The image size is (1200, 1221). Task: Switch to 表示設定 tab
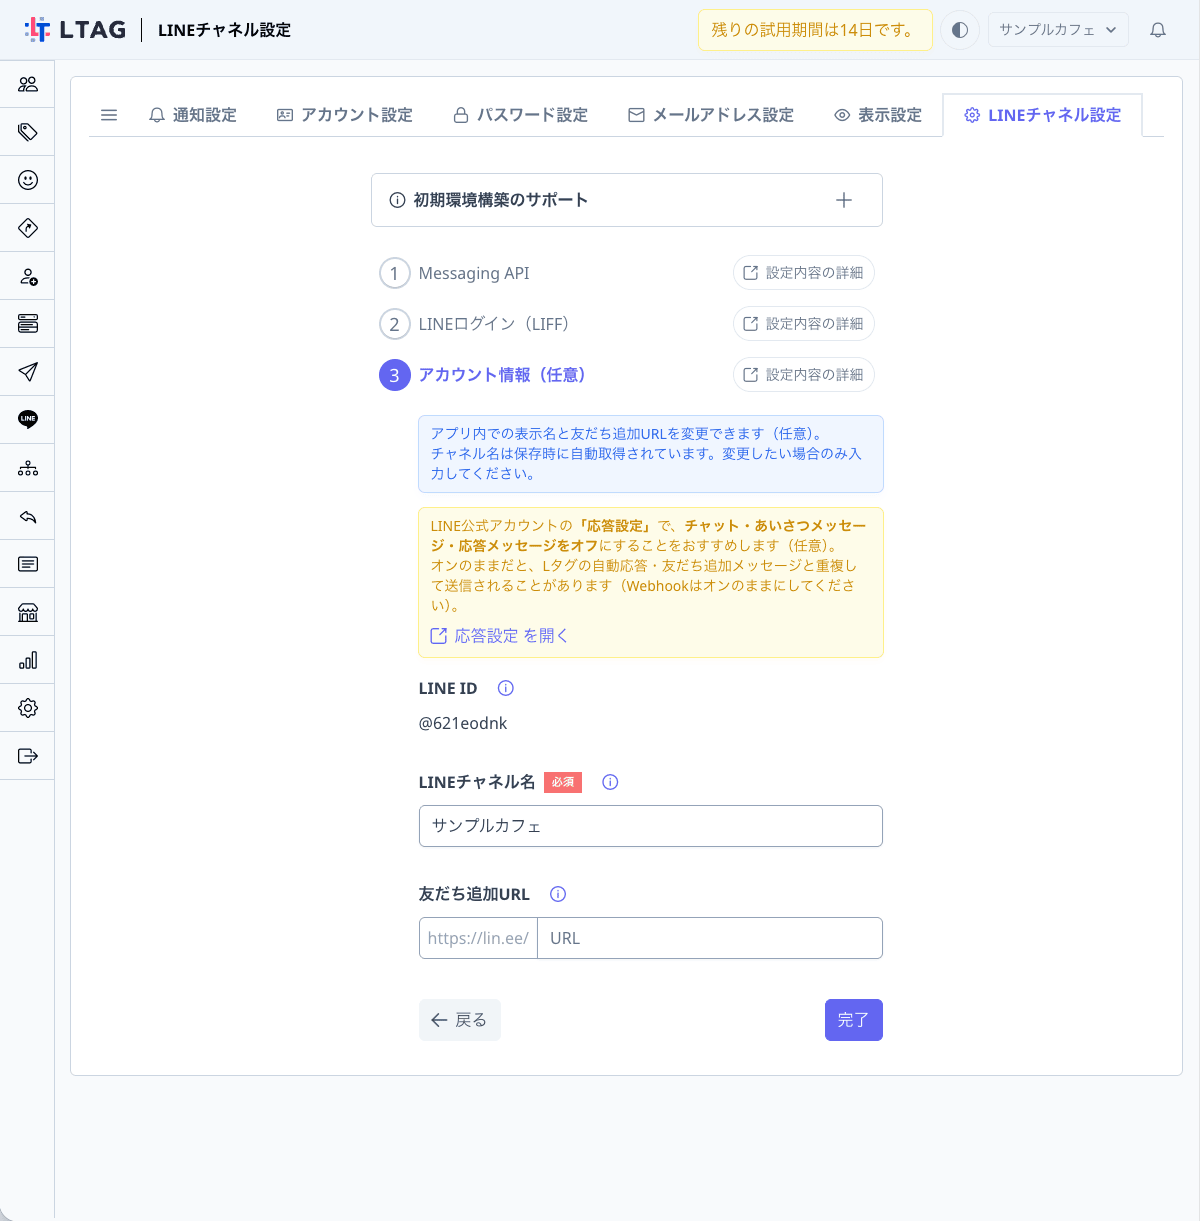point(878,115)
